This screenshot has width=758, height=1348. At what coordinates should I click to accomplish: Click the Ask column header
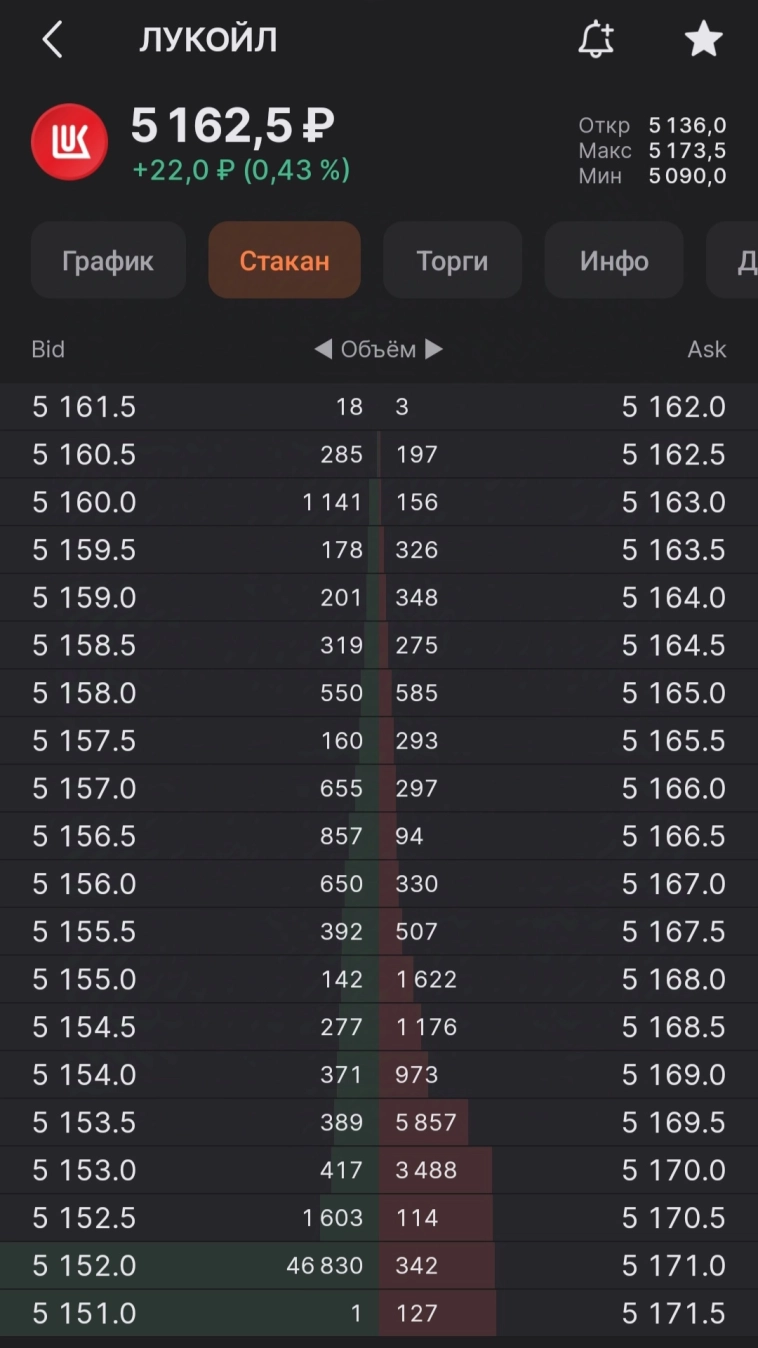(x=707, y=349)
